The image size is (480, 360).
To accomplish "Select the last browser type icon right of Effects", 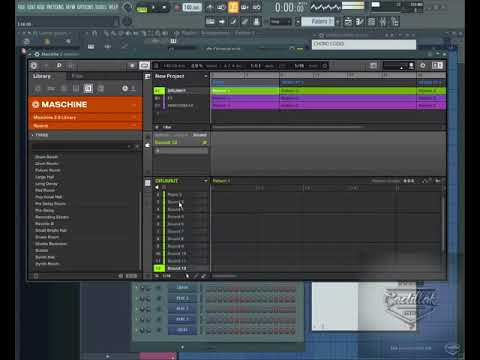I will 100,88.
